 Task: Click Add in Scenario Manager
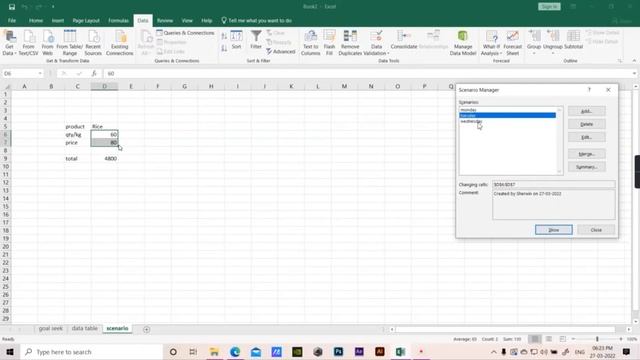click(x=587, y=111)
